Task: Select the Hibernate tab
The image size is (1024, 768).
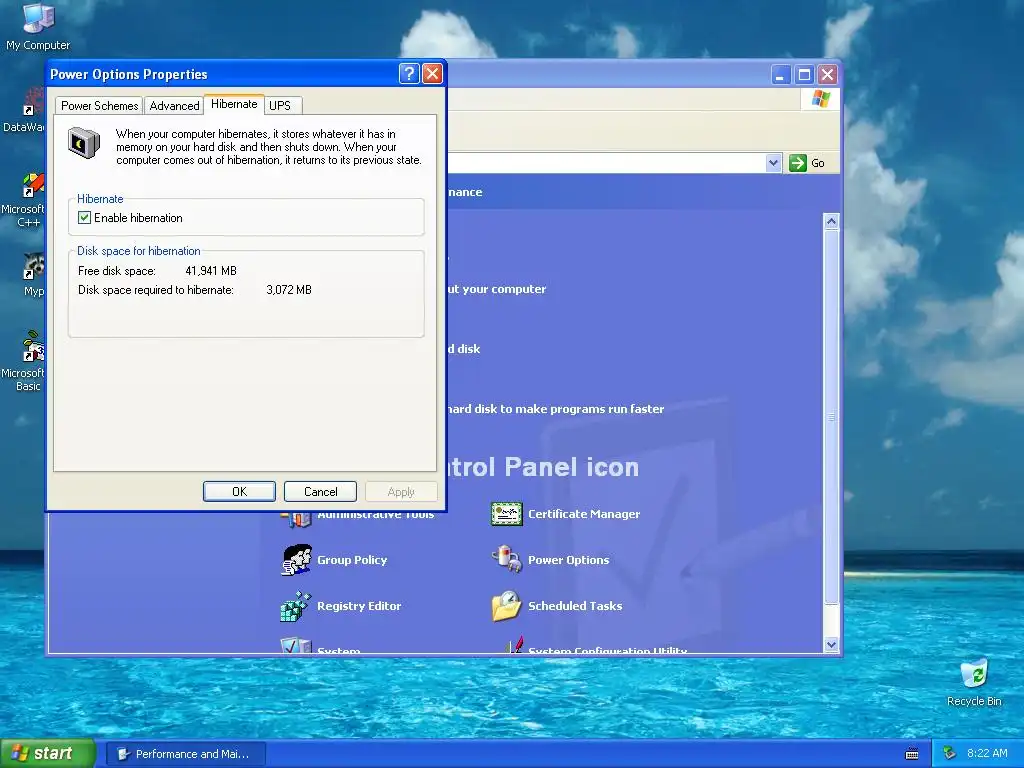Action: (234, 104)
